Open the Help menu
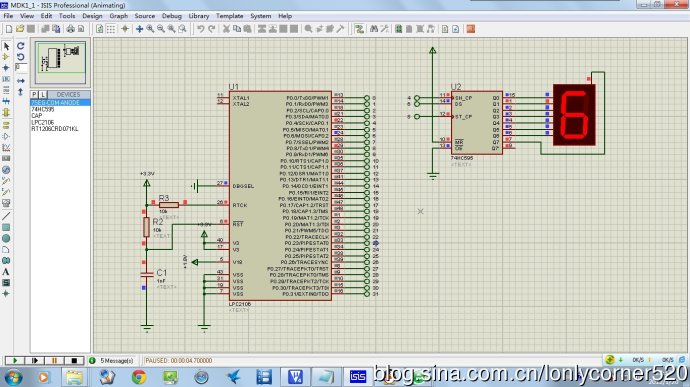 285,16
